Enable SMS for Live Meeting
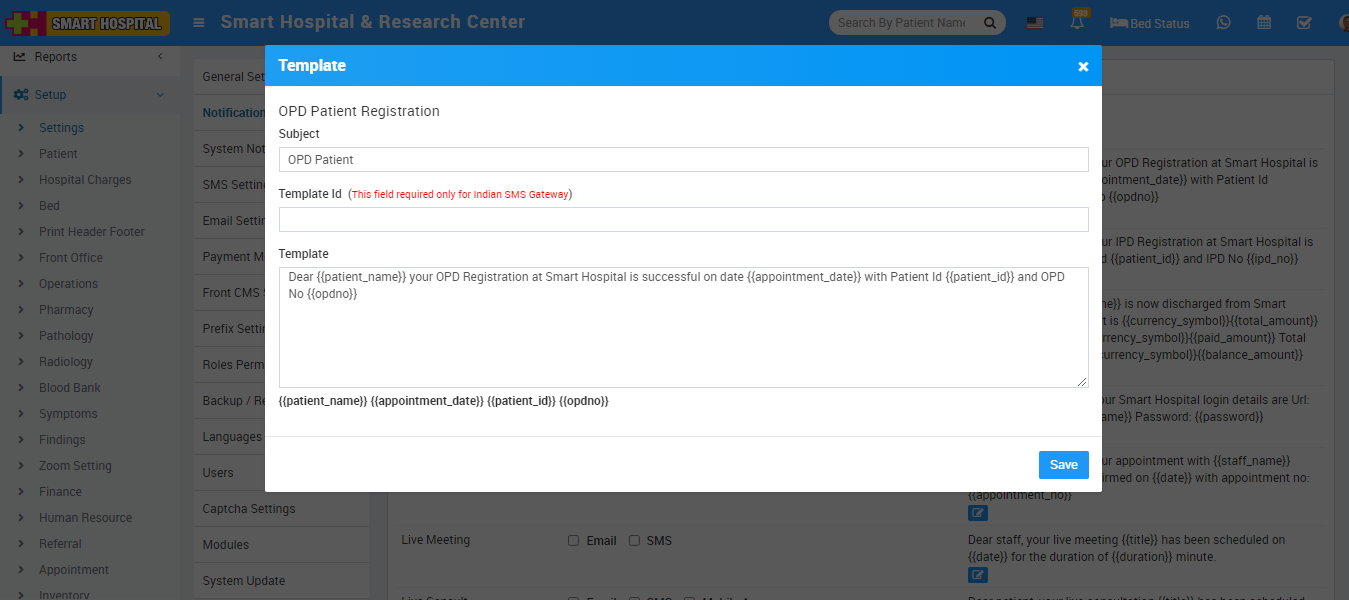 point(634,541)
